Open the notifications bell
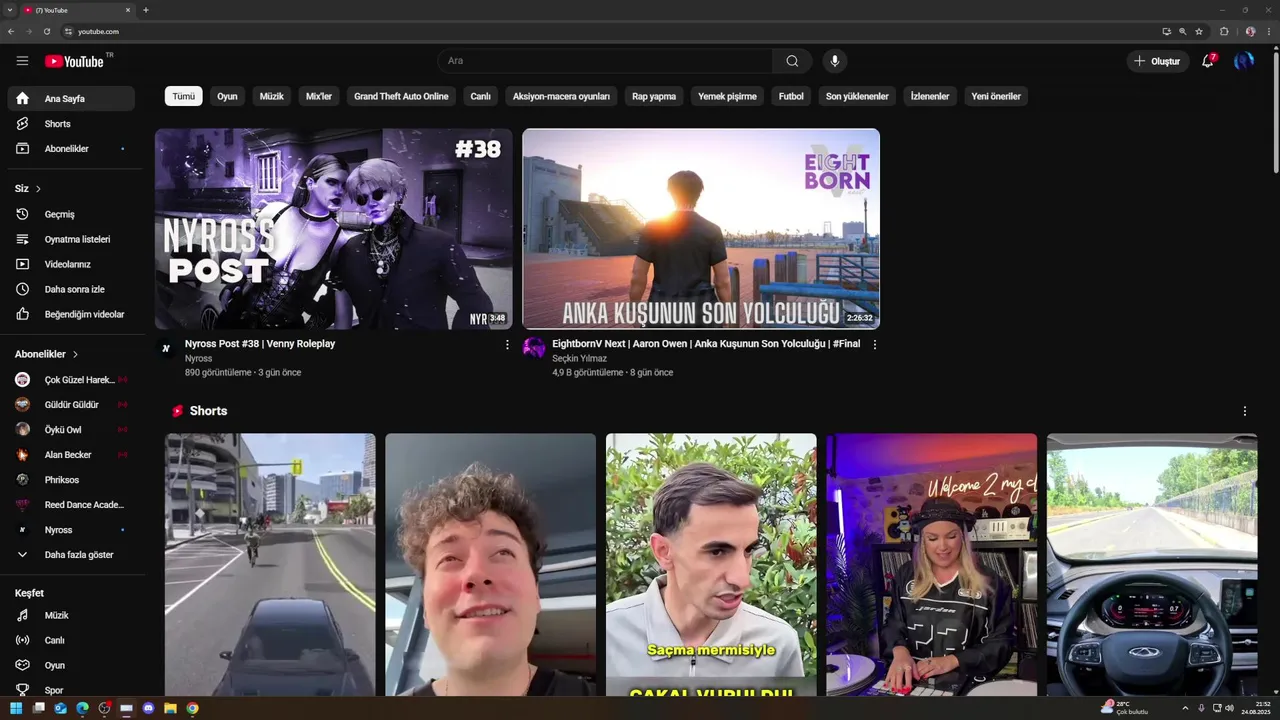This screenshot has width=1280, height=720. [x=1208, y=61]
